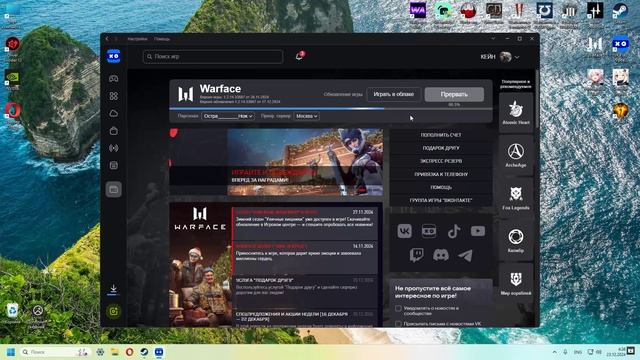640x360 pixels.
Task: Open ПОМОЩЬ link in right panel
Action: [x=441, y=187]
